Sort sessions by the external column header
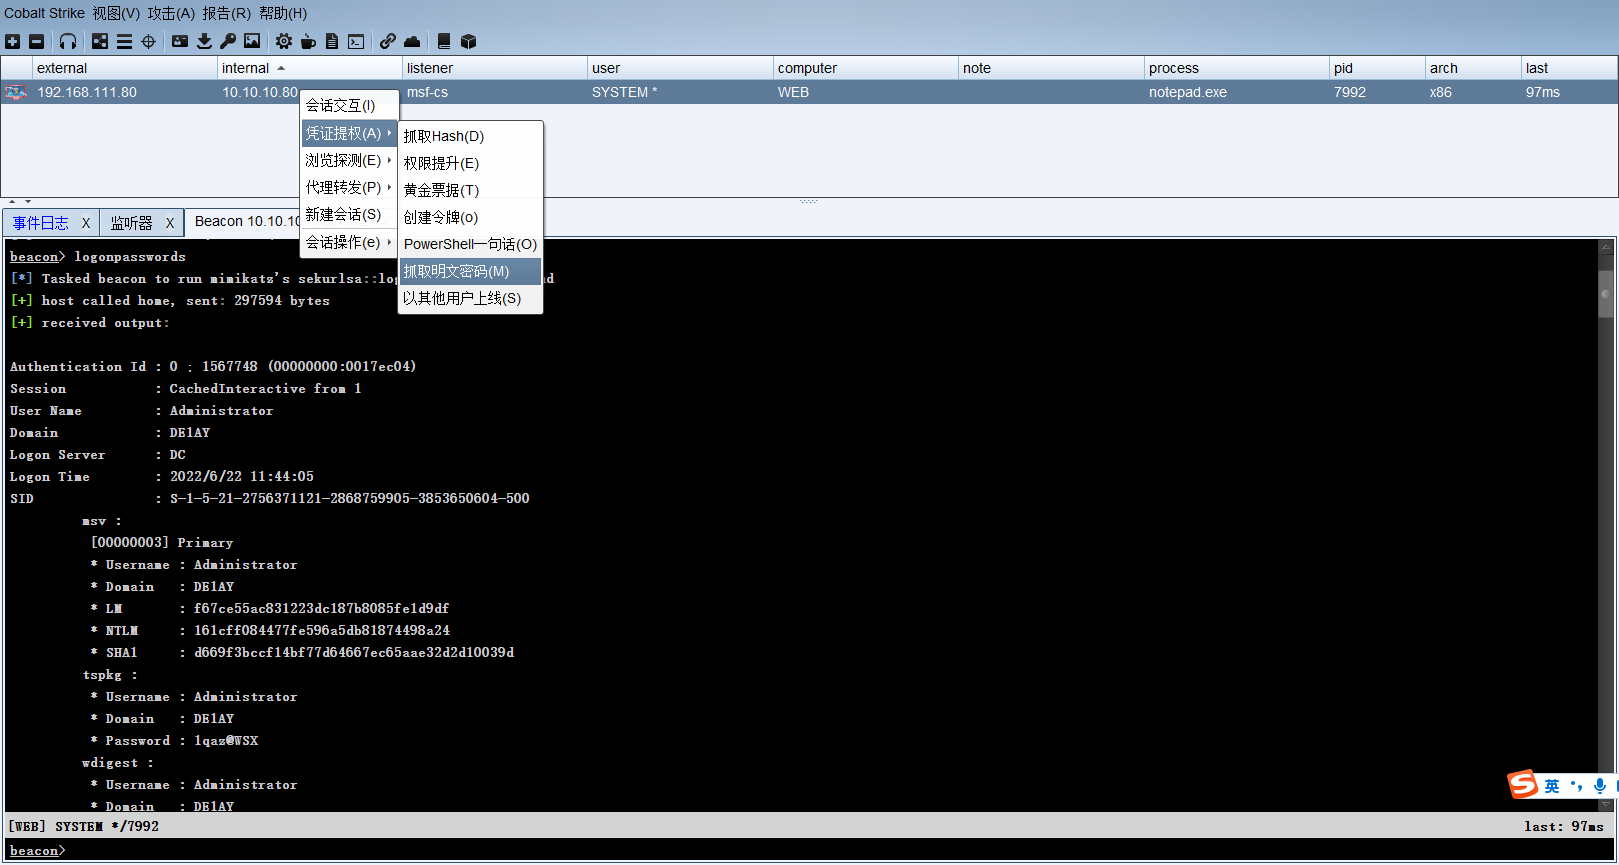 point(125,68)
